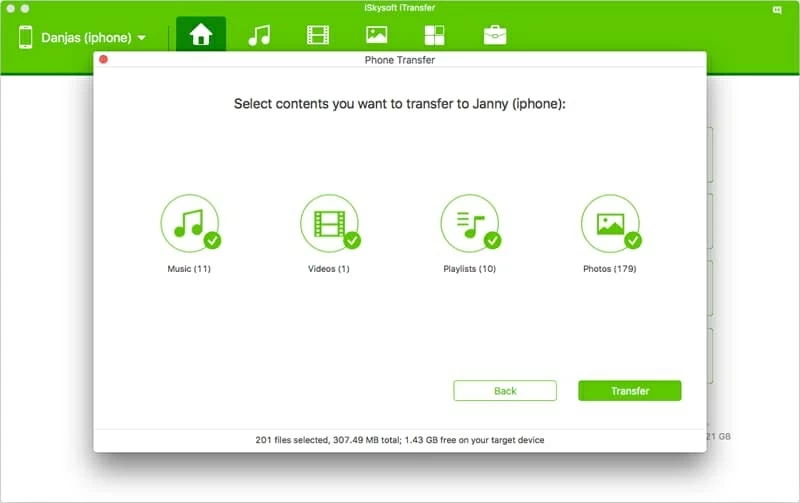Click the feedback chat icon at top right
Screen dimensions: 800x503
click(x=778, y=9)
